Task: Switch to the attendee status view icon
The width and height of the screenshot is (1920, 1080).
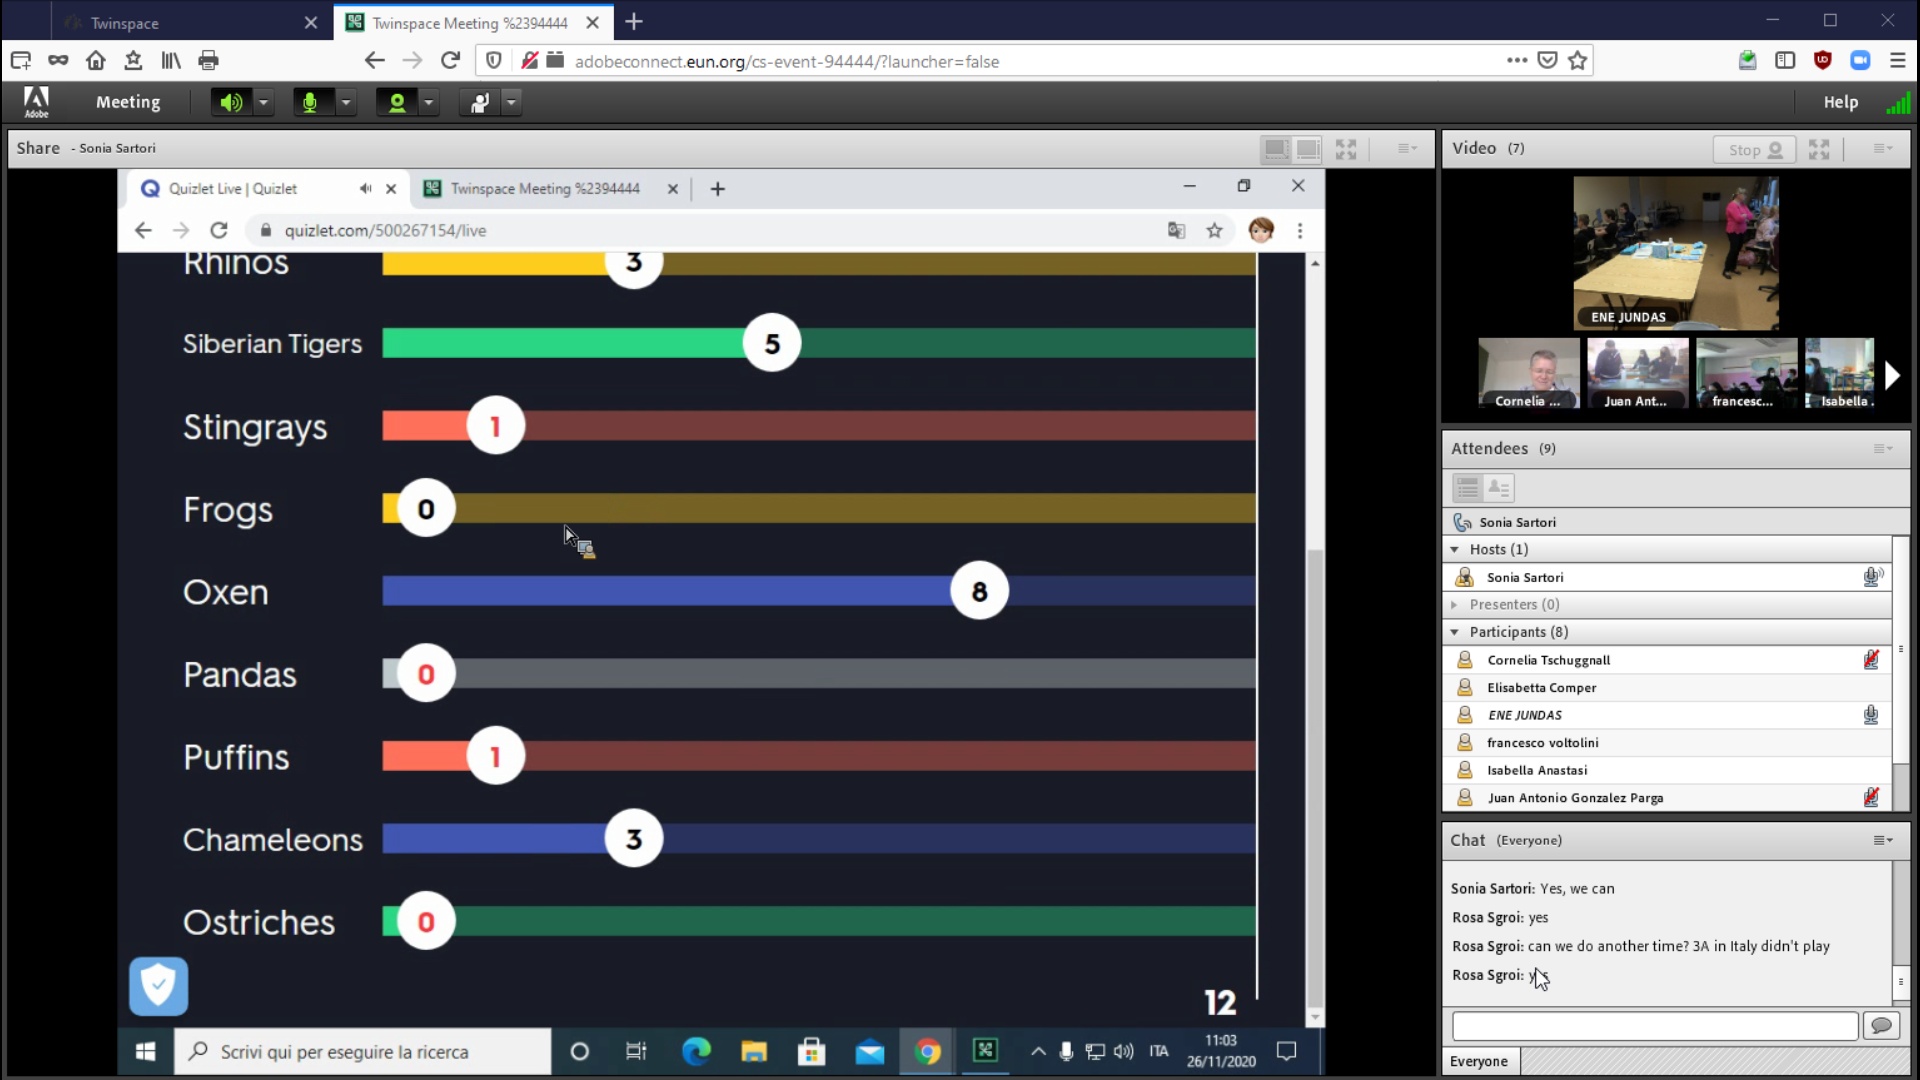Action: (1499, 488)
